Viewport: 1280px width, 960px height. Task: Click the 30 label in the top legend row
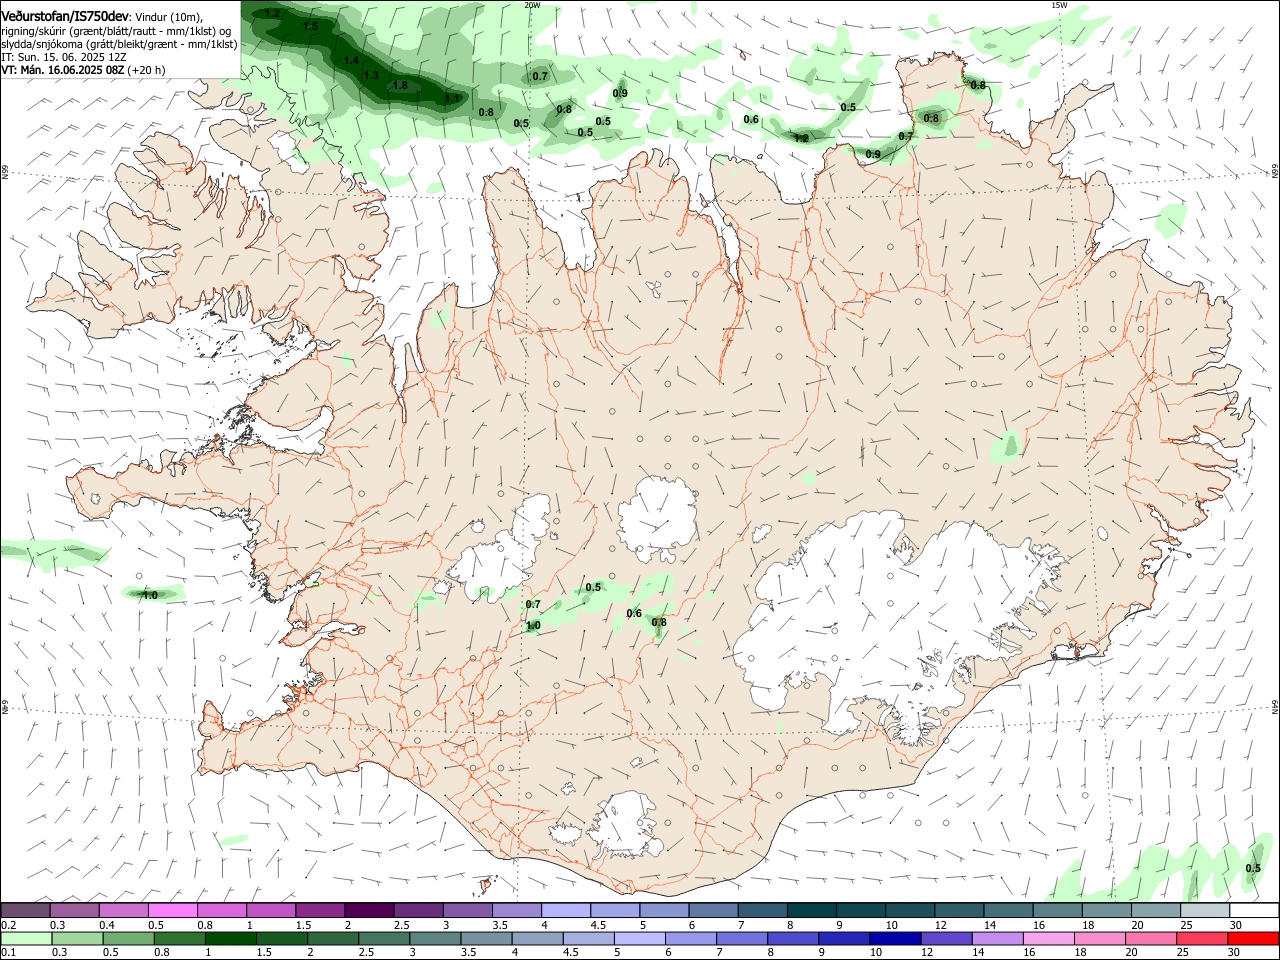click(1234, 925)
